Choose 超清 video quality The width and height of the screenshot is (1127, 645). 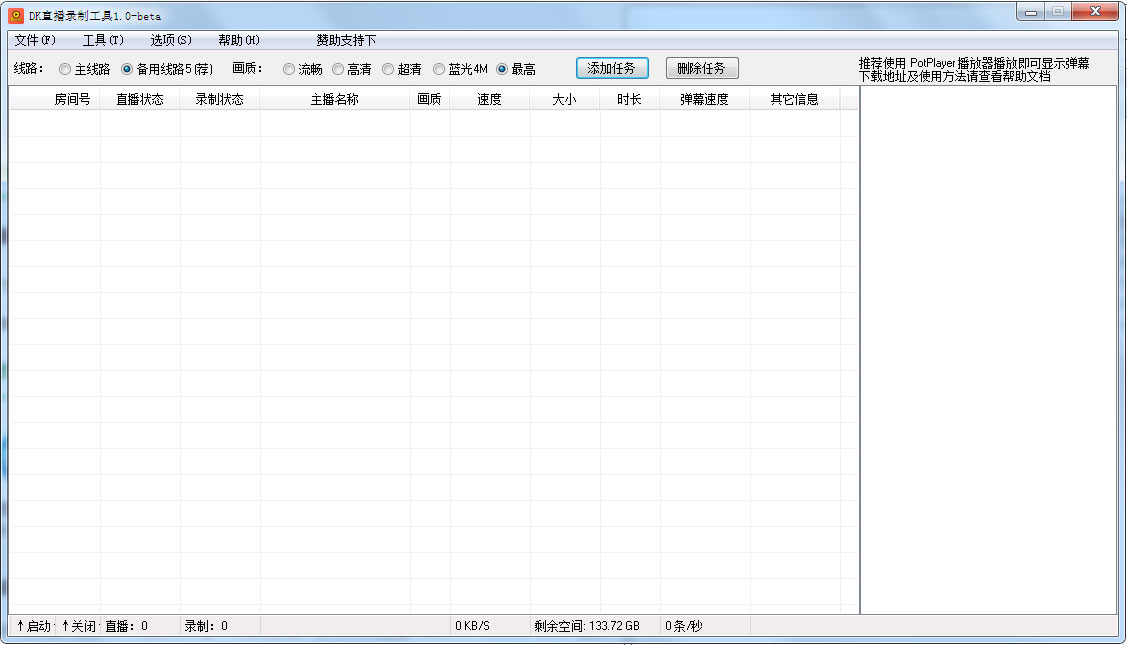[388, 69]
